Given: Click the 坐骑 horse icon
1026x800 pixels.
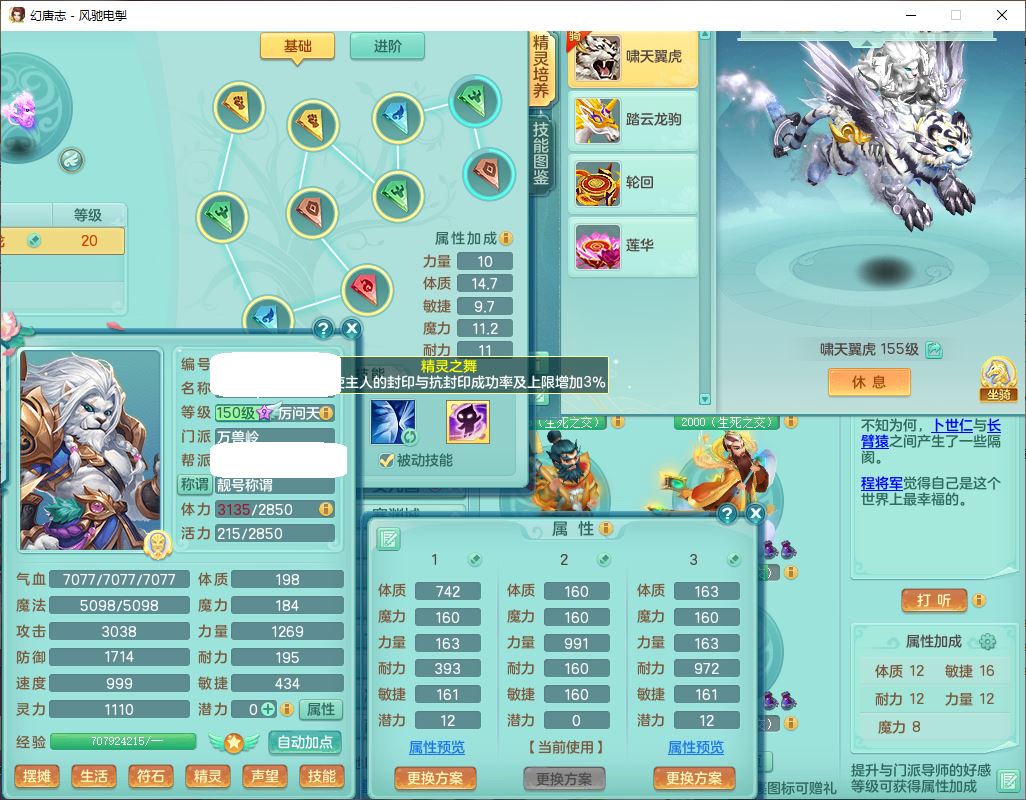Looking at the screenshot, I should [x=999, y=379].
